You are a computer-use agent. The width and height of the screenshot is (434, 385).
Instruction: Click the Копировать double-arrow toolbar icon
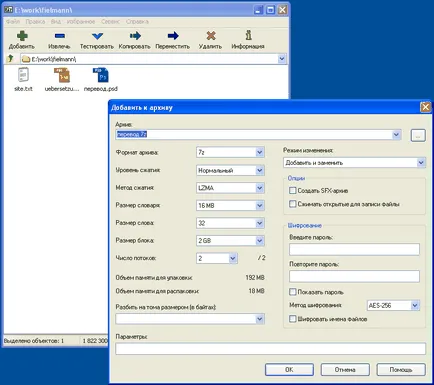pyautogui.click(x=135, y=36)
